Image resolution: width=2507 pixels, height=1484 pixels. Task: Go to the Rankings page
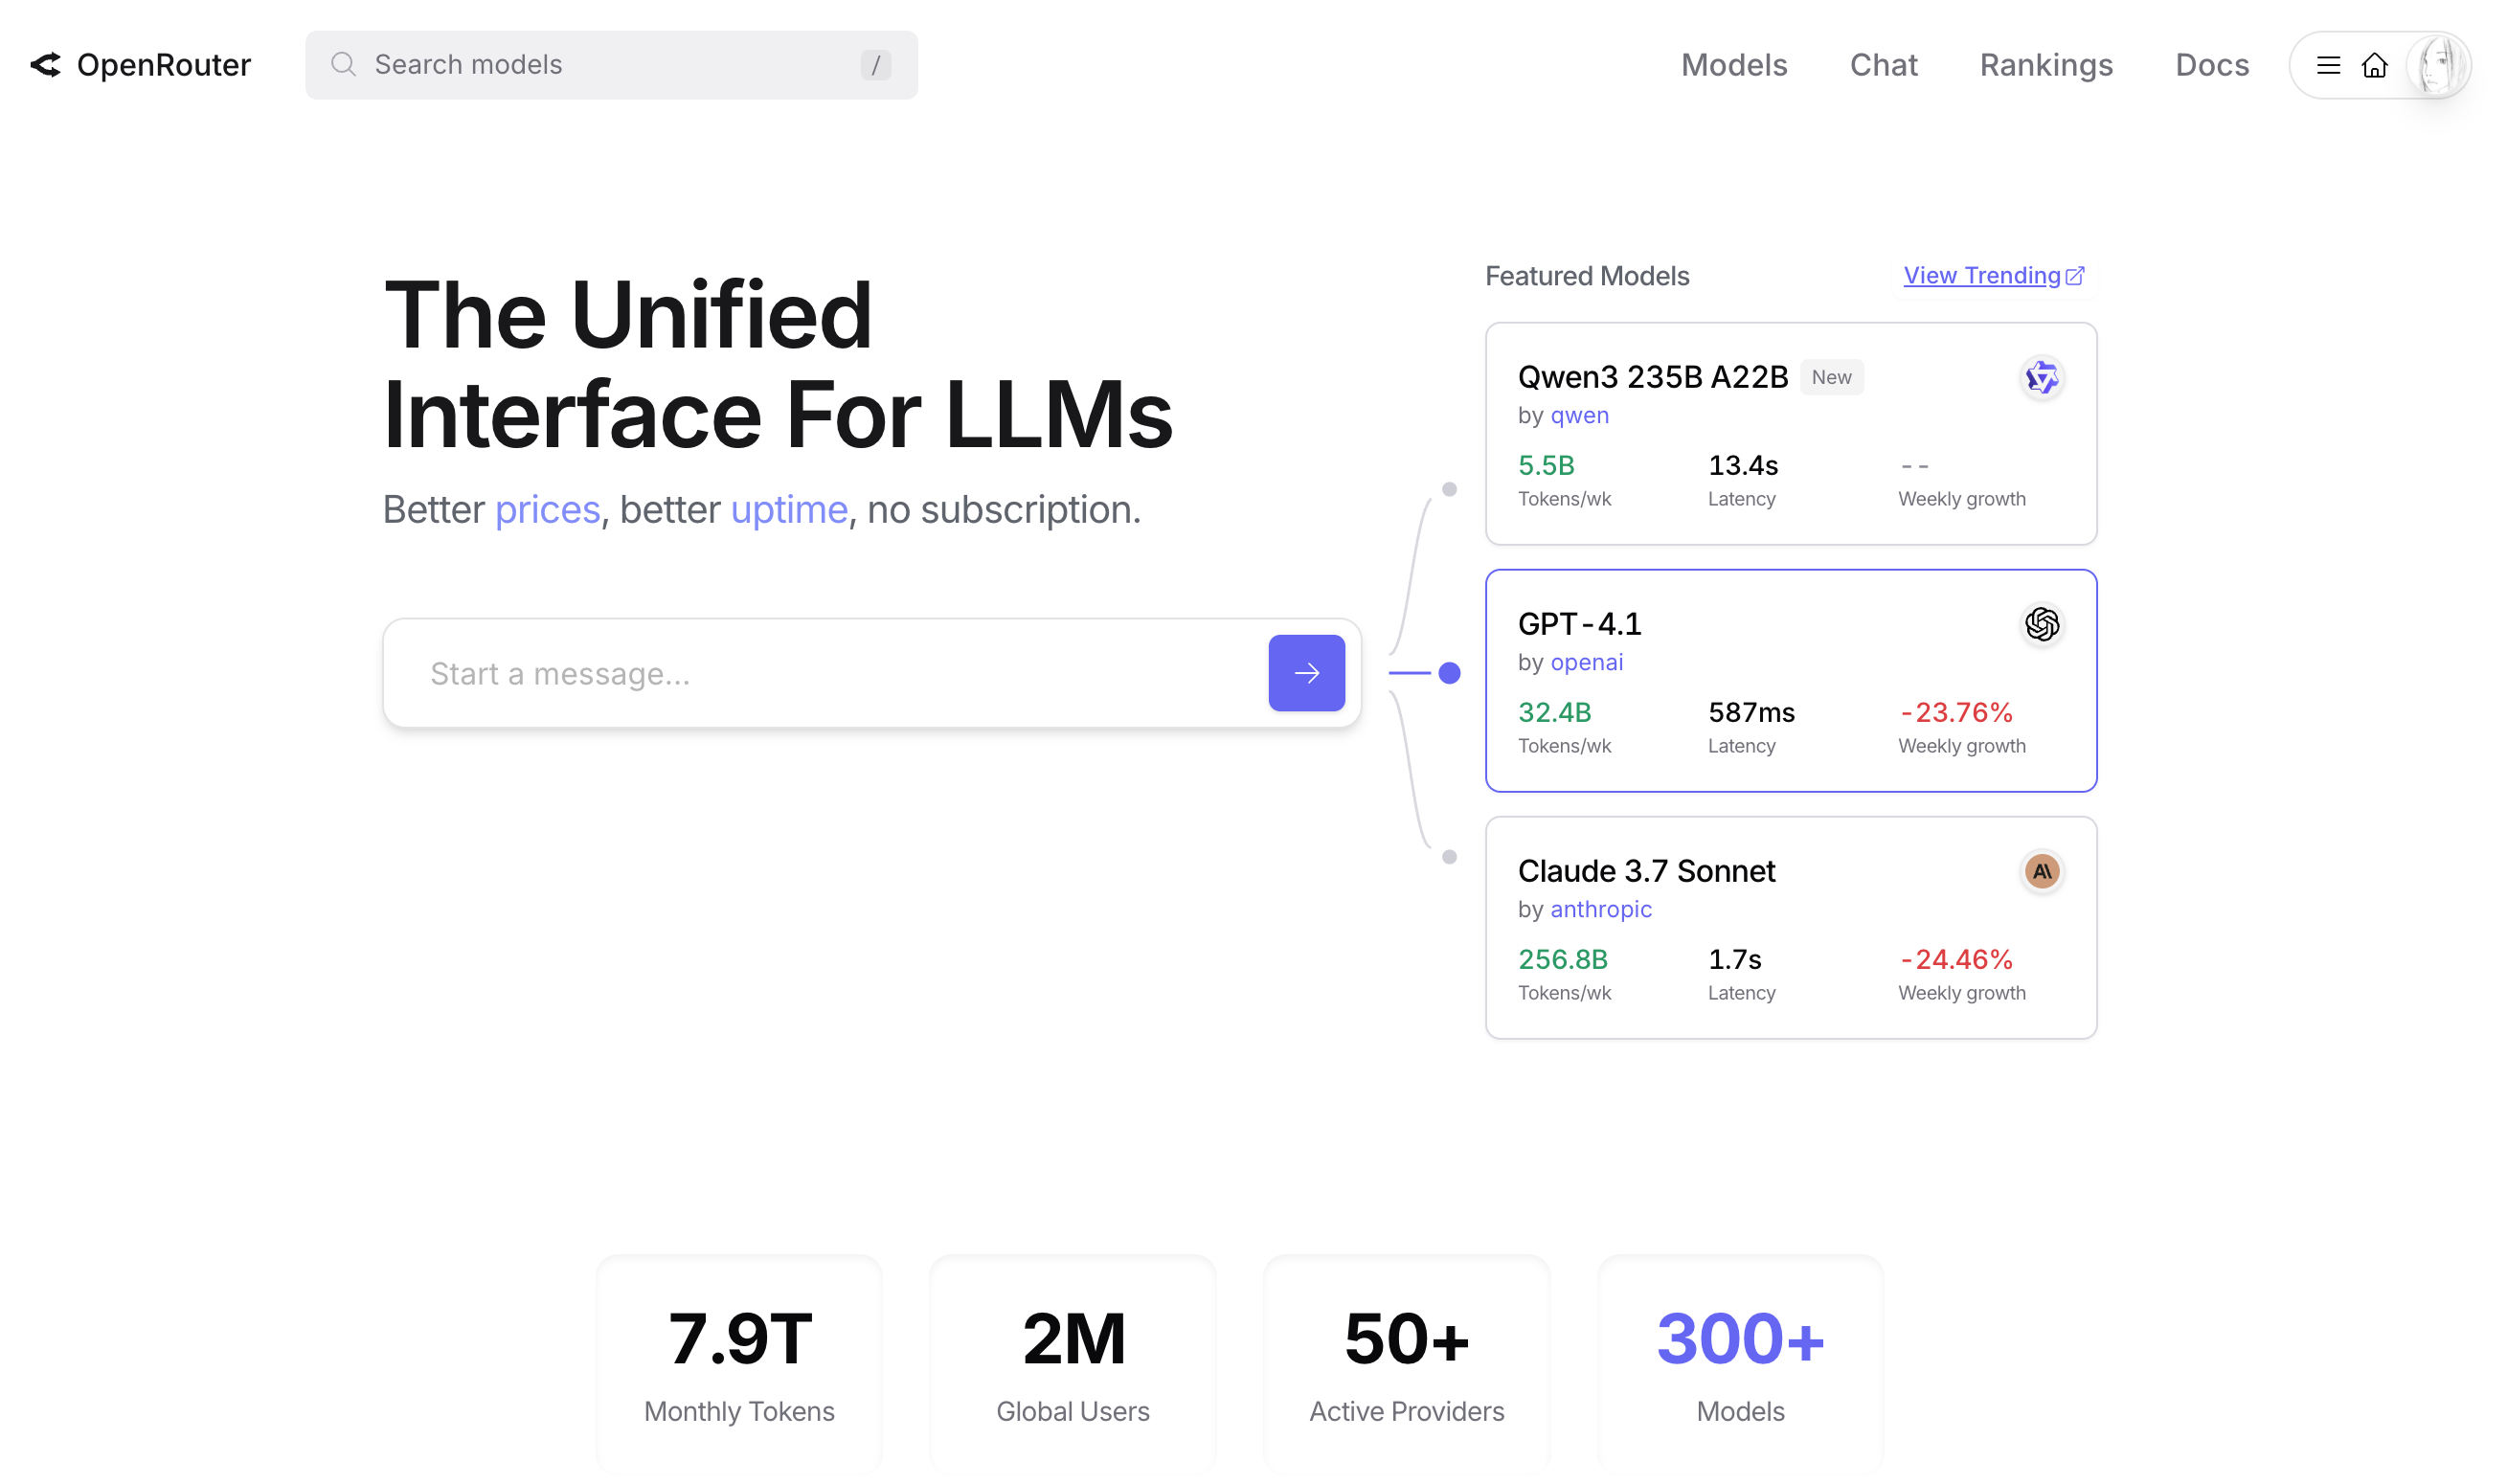2045,65
